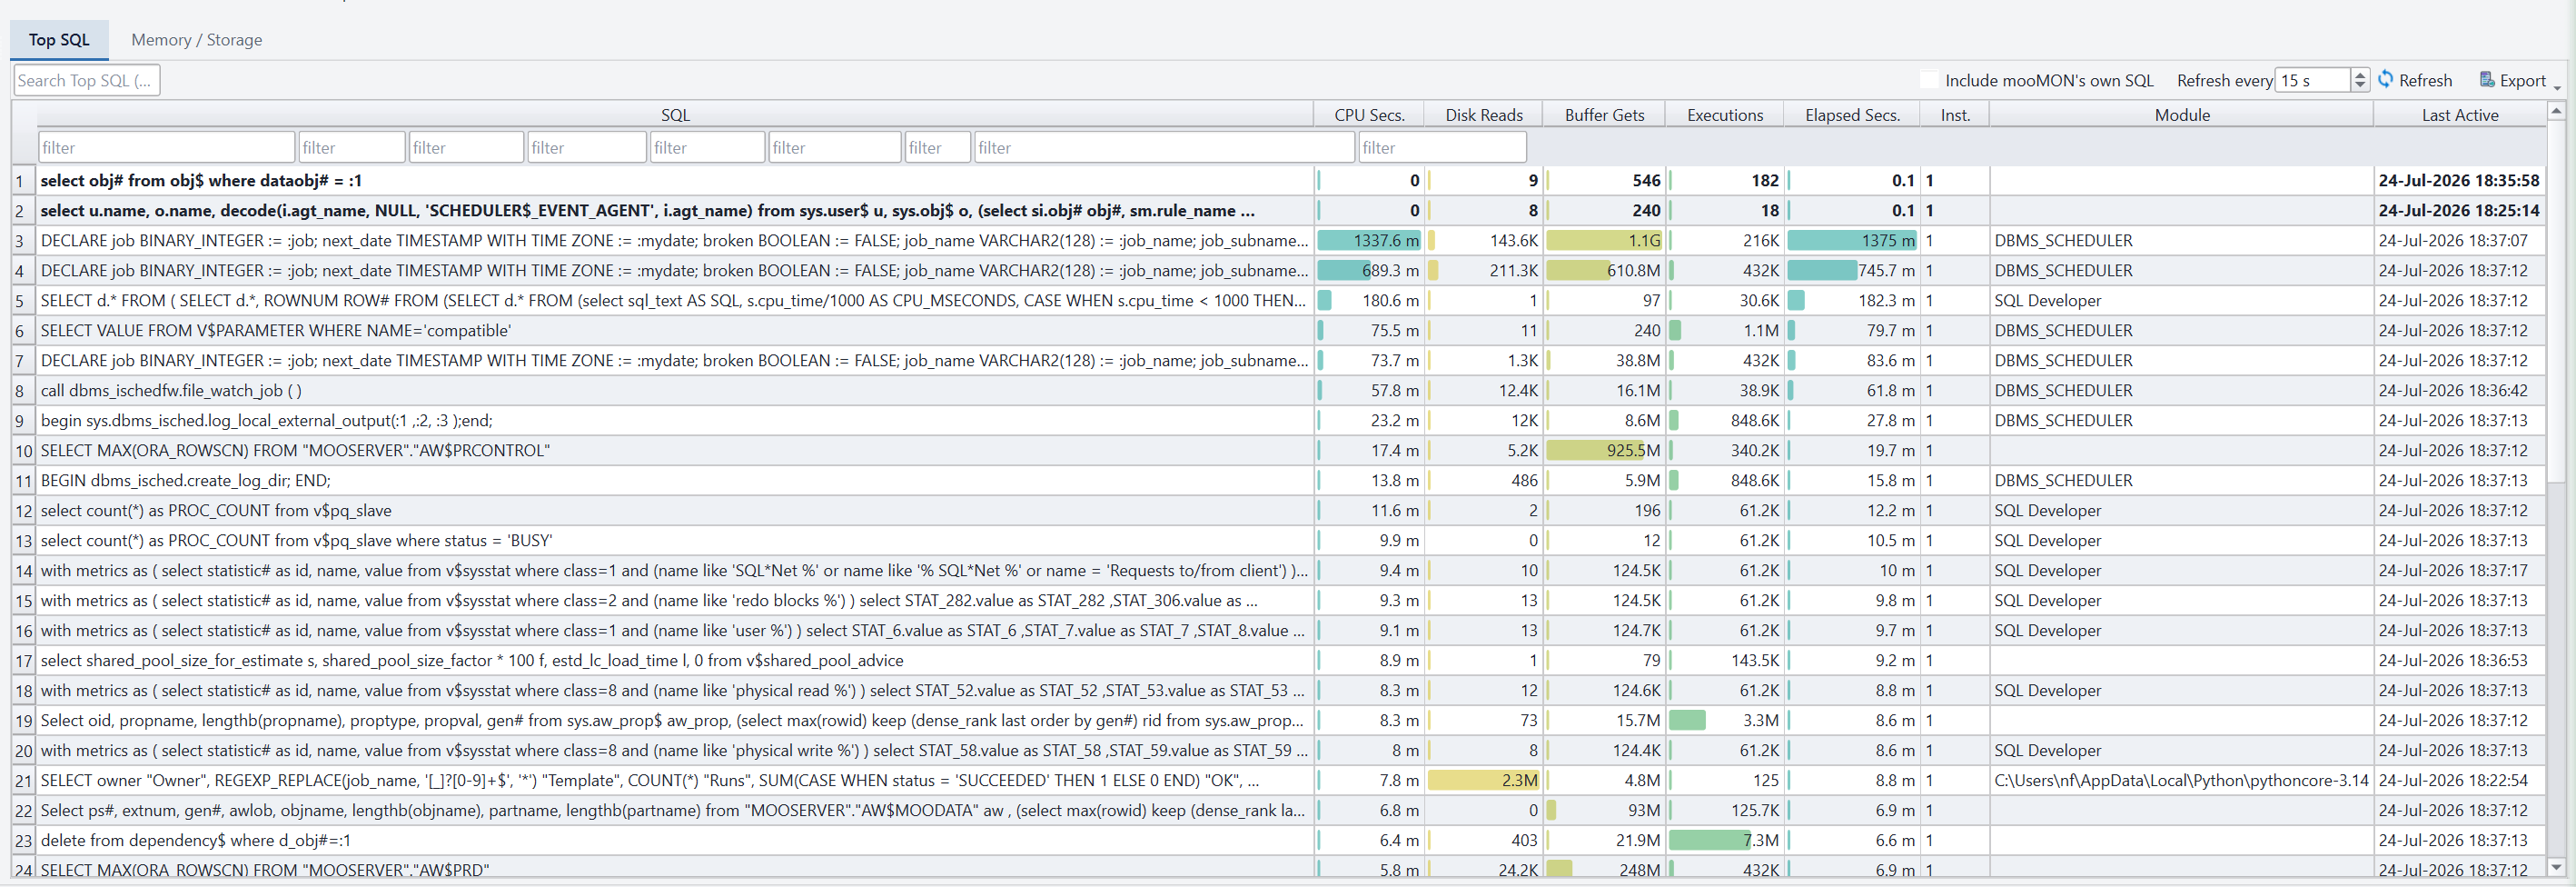This screenshot has width=2576, height=887.
Task: Sort by the Module column header
Action: tap(2182, 115)
